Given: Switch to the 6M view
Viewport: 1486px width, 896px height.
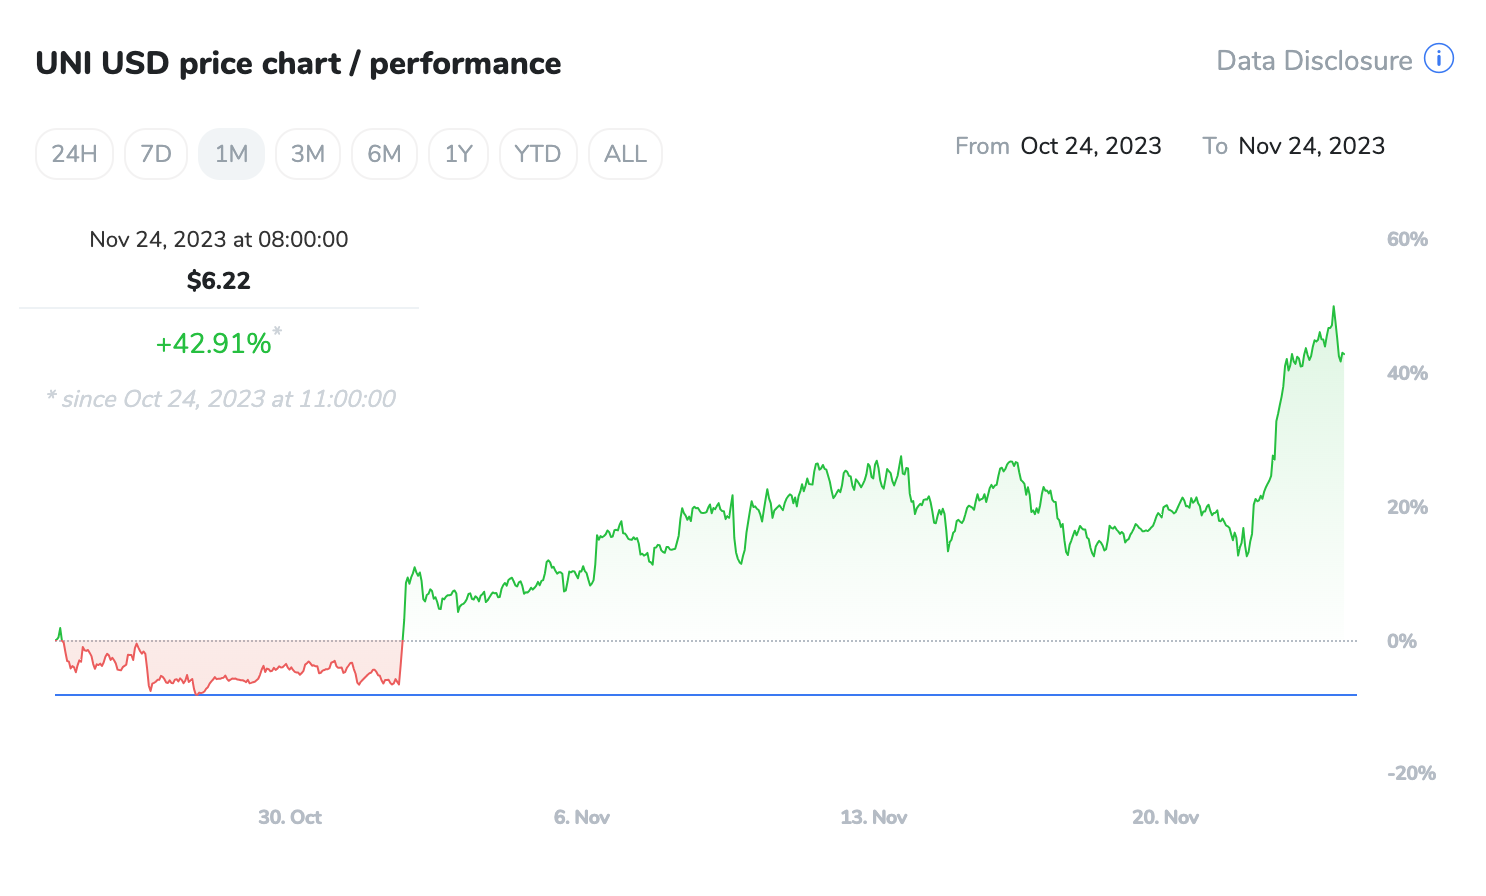Looking at the screenshot, I should tap(384, 153).
